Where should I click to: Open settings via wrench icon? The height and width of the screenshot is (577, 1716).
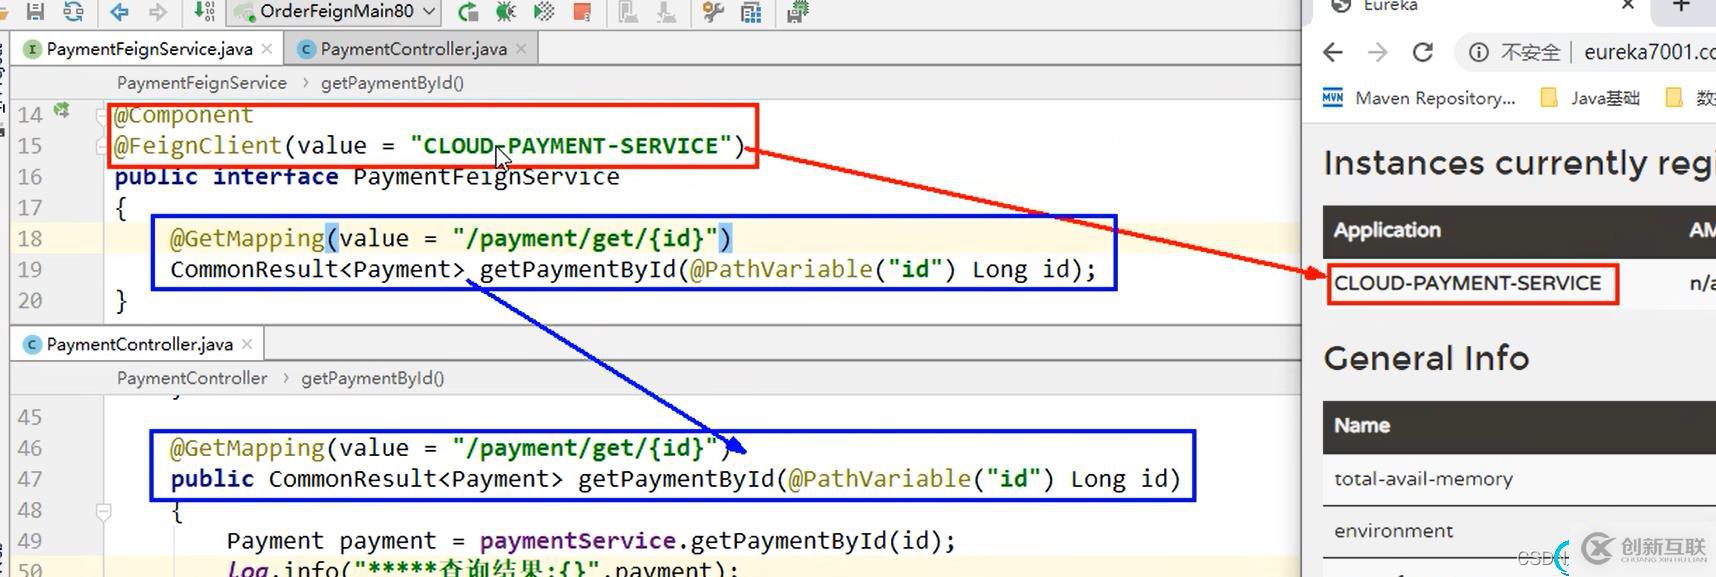(x=713, y=12)
